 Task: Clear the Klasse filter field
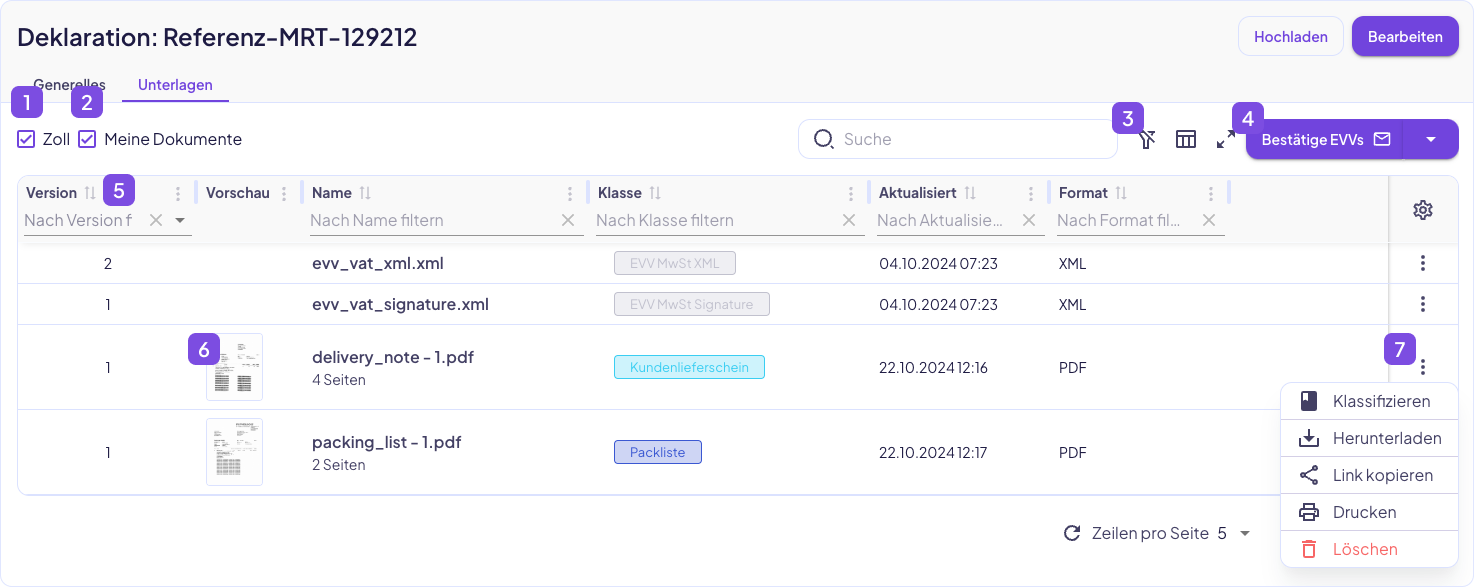849,220
